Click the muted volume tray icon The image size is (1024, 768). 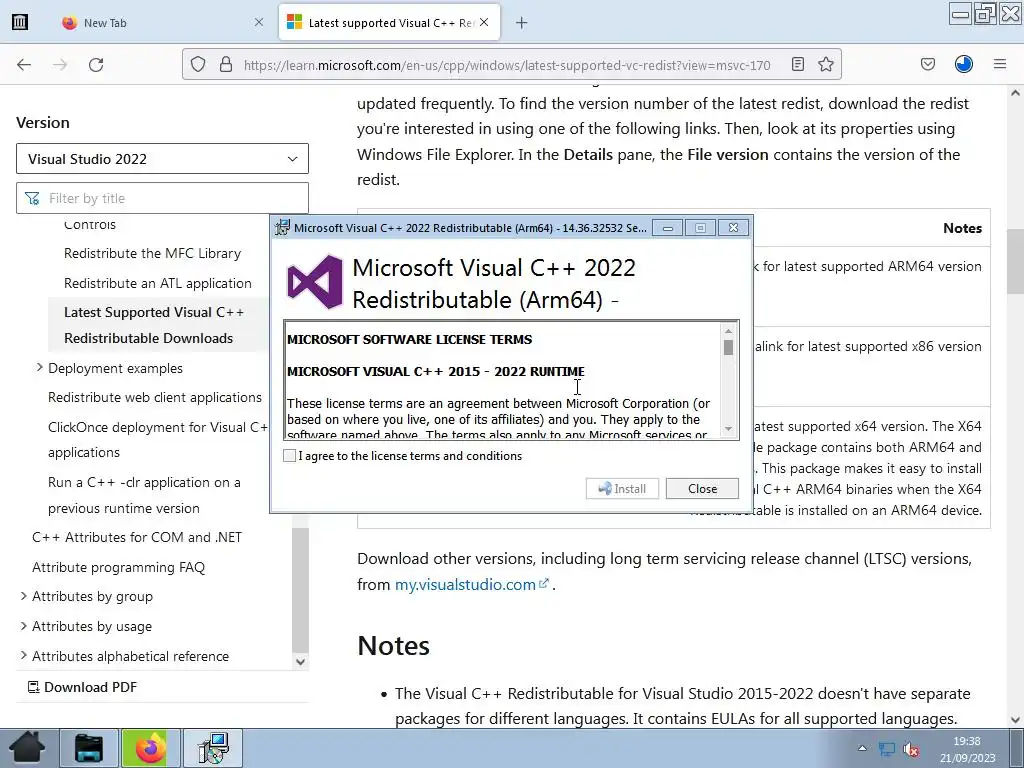911,749
